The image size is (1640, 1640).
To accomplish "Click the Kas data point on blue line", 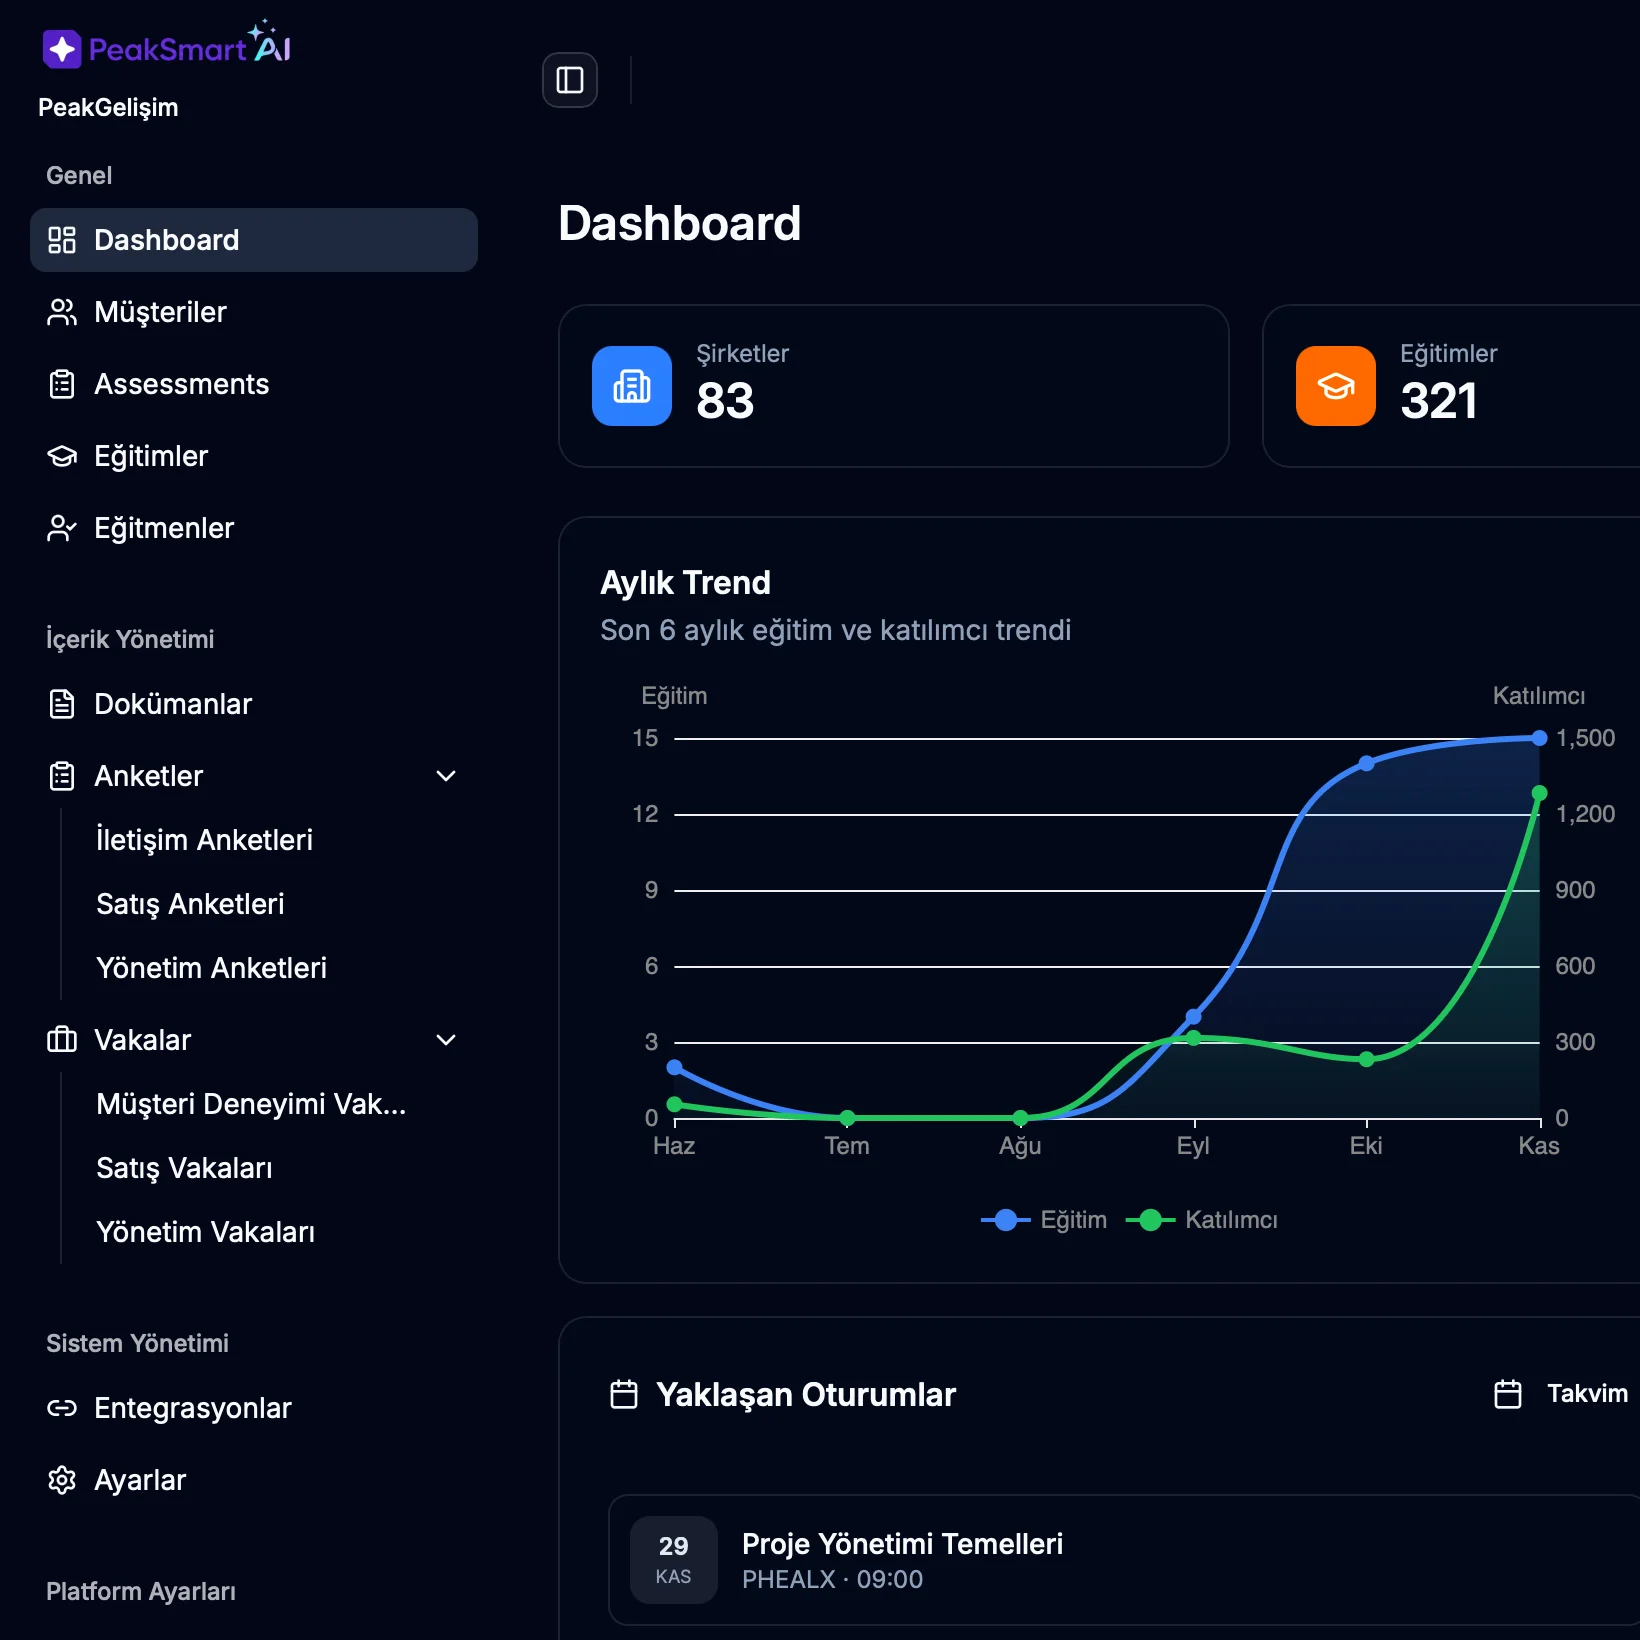I will point(1539,738).
